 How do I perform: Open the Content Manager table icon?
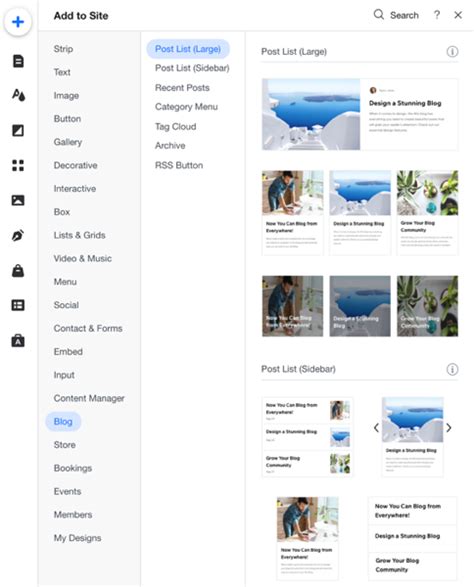pos(18,305)
